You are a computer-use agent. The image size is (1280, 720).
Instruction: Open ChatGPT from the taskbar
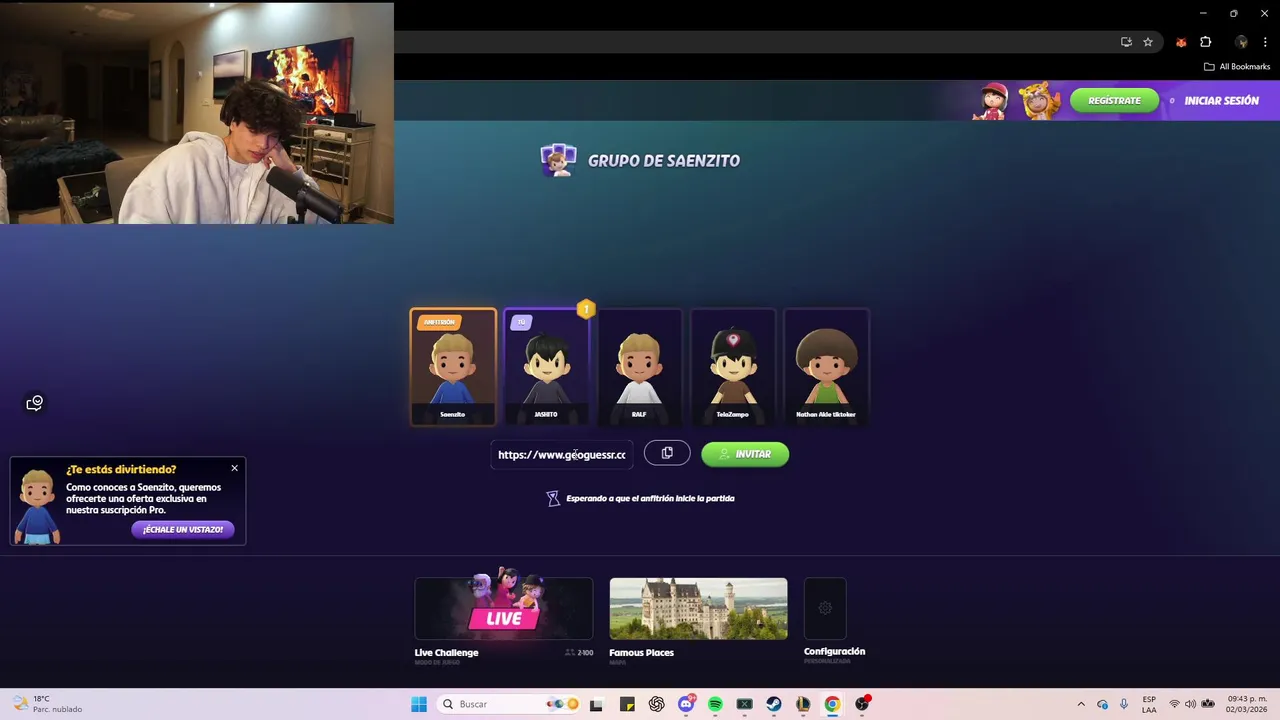point(656,704)
